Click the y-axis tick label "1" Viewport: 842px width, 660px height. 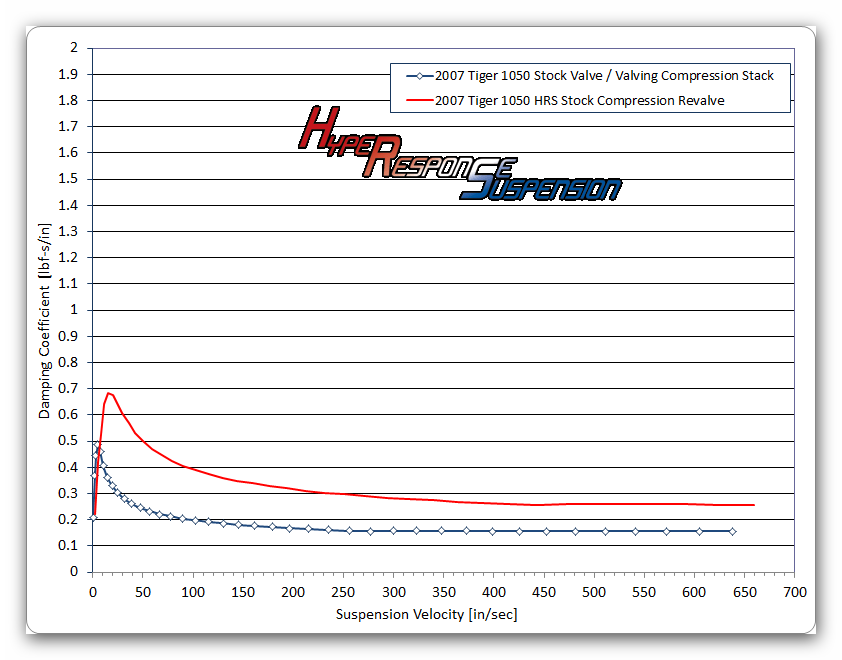pos(74,310)
